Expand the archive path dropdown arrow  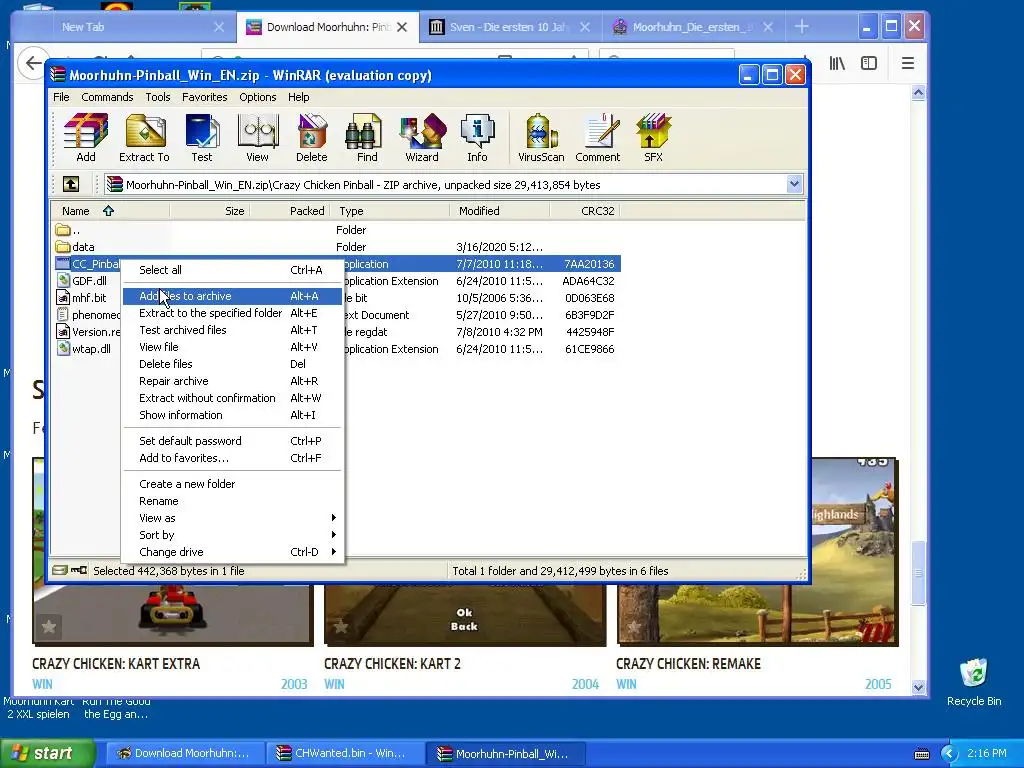click(x=794, y=184)
